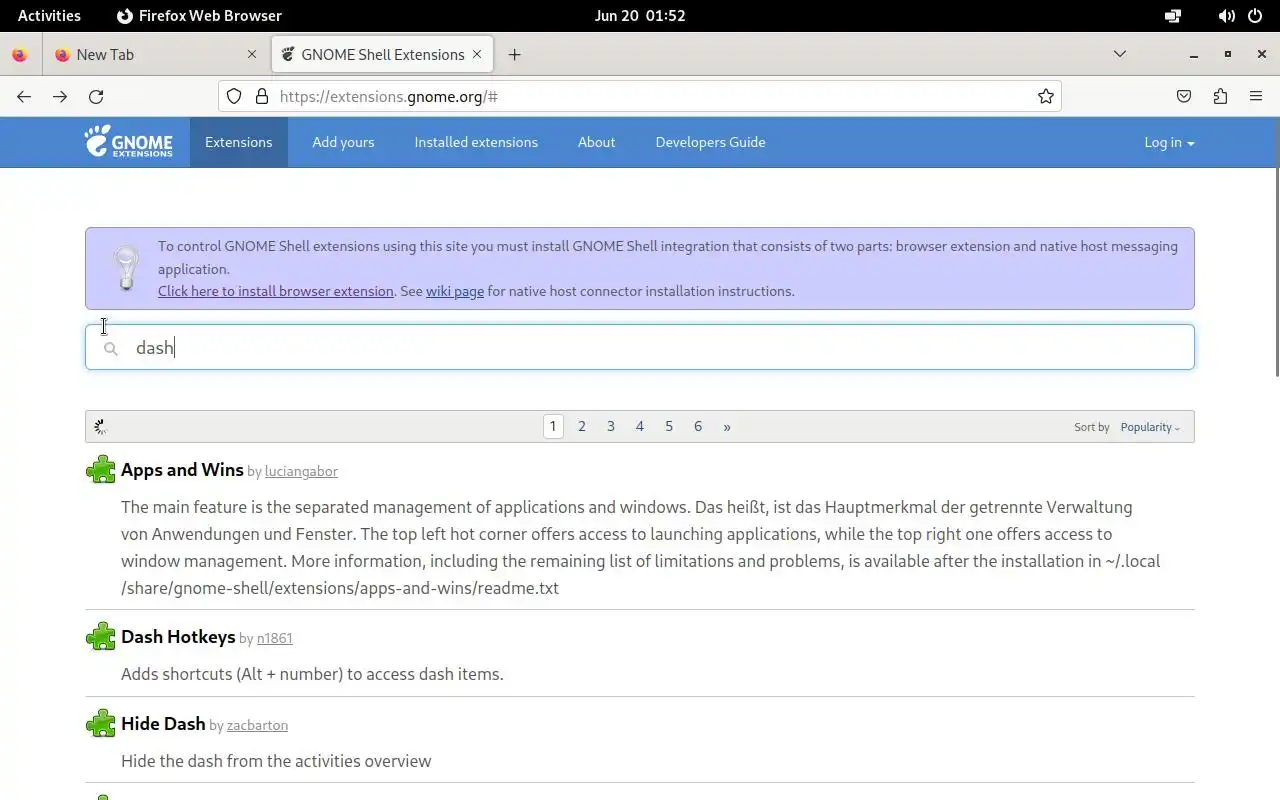Screen dimensions: 1280x800
Task: Open the Firefox Web Browser app menu
Action: tap(199, 16)
